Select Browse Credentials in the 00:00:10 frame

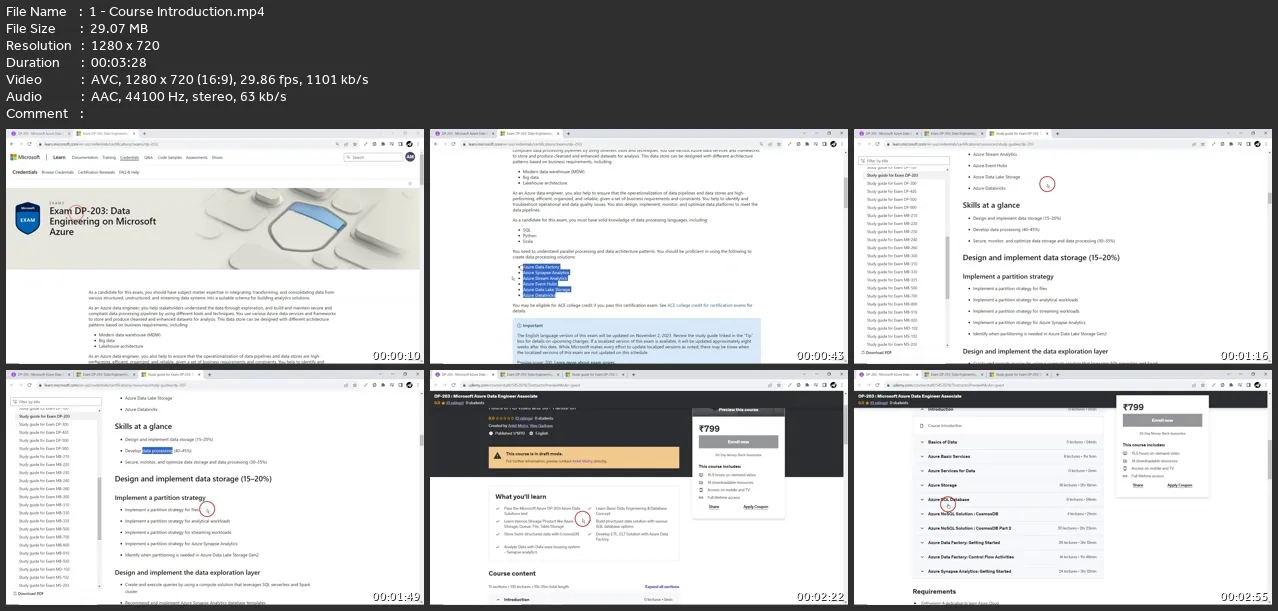[x=59, y=172]
